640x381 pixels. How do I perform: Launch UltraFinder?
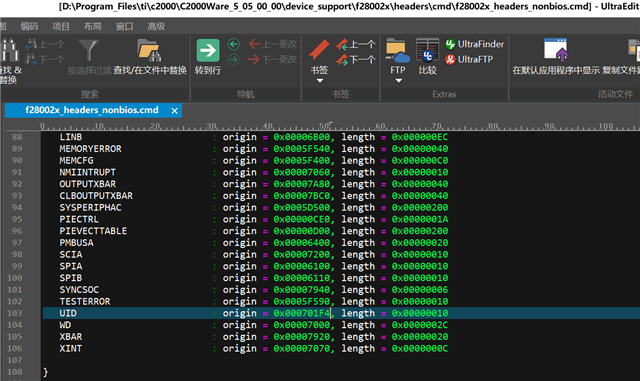click(x=474, y=44)
